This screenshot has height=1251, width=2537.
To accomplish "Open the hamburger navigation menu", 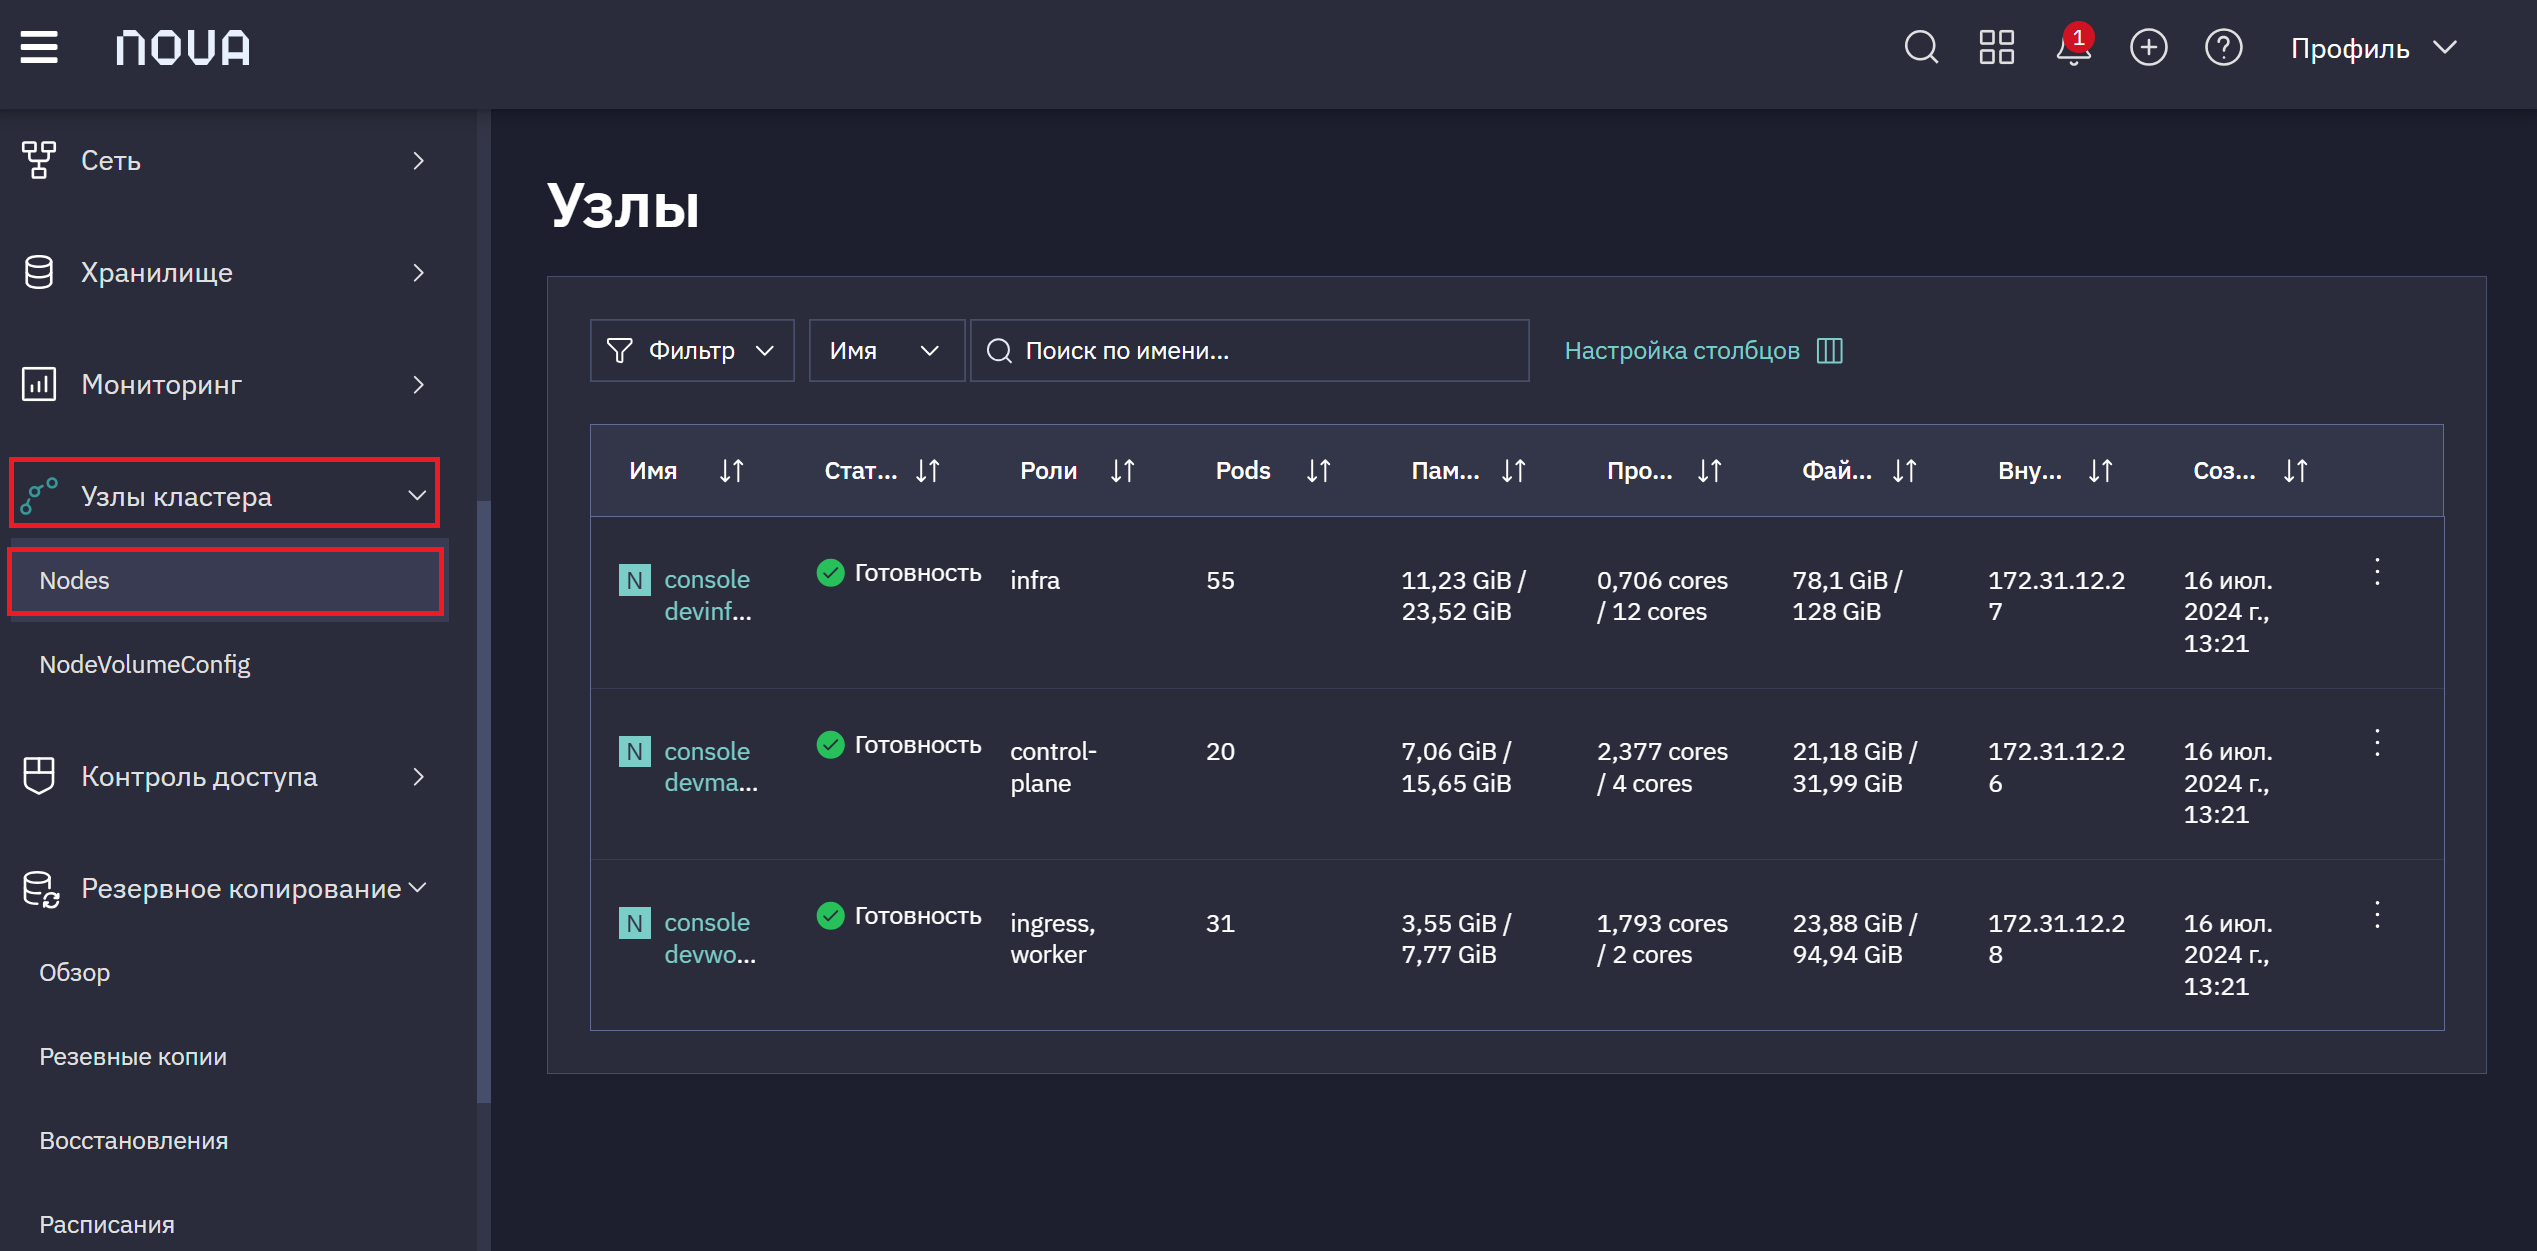I will tap(39, 47).
